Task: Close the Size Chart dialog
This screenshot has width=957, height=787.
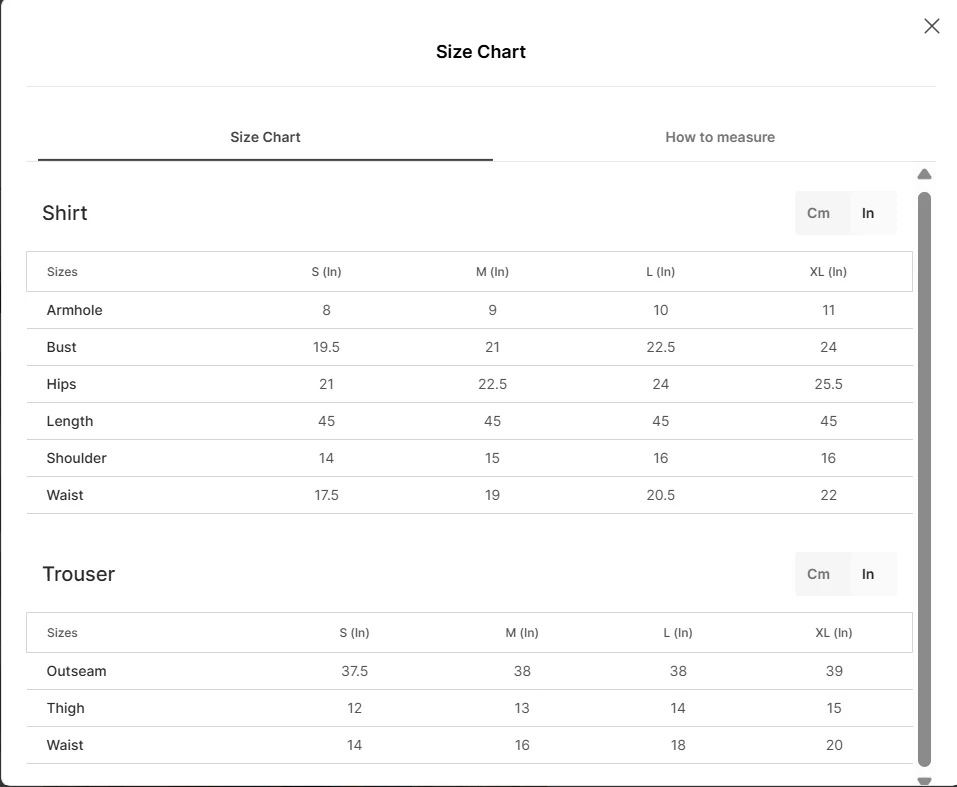Action: coord(932,26)
